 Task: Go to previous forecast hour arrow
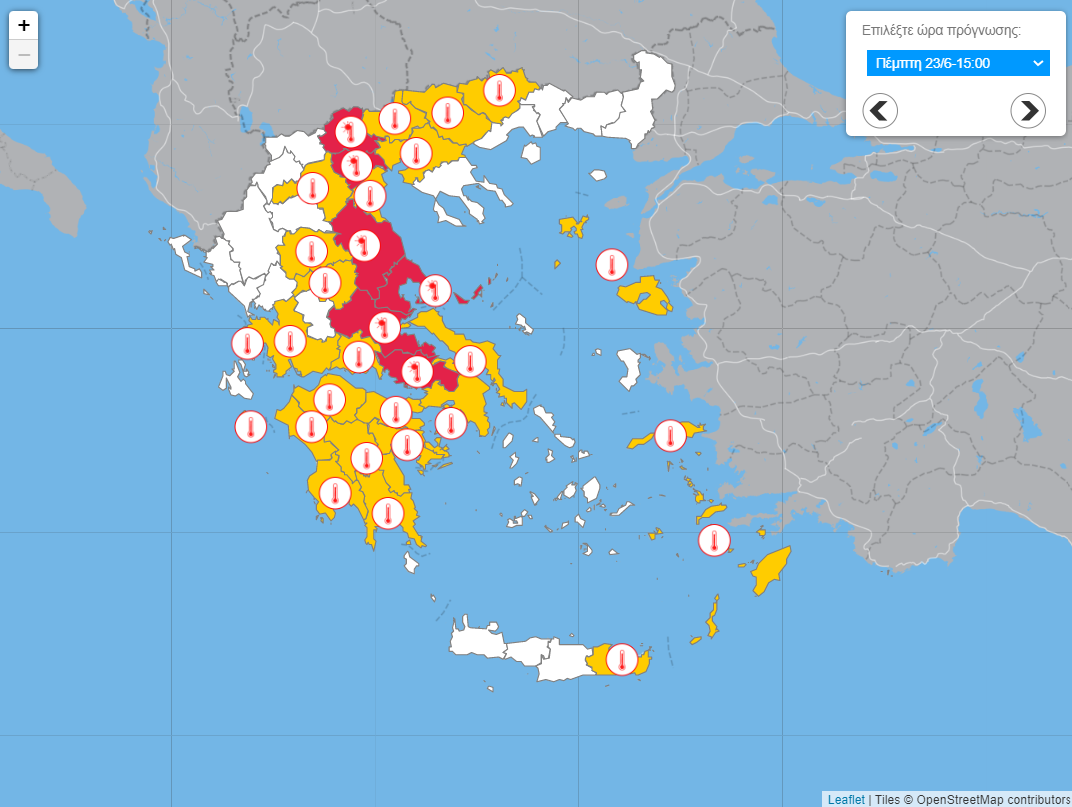[x=880, y=110]
